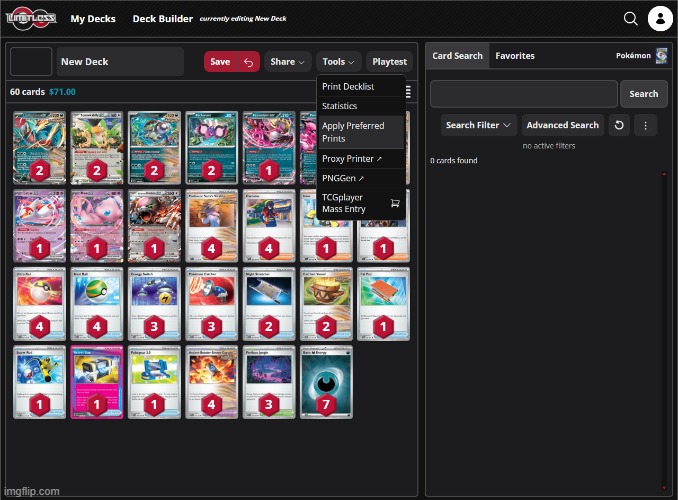This screenshot has width=678, height=500.
Task: Select the Ancient Booster Energy Capsule card
Action: point(211,382)
